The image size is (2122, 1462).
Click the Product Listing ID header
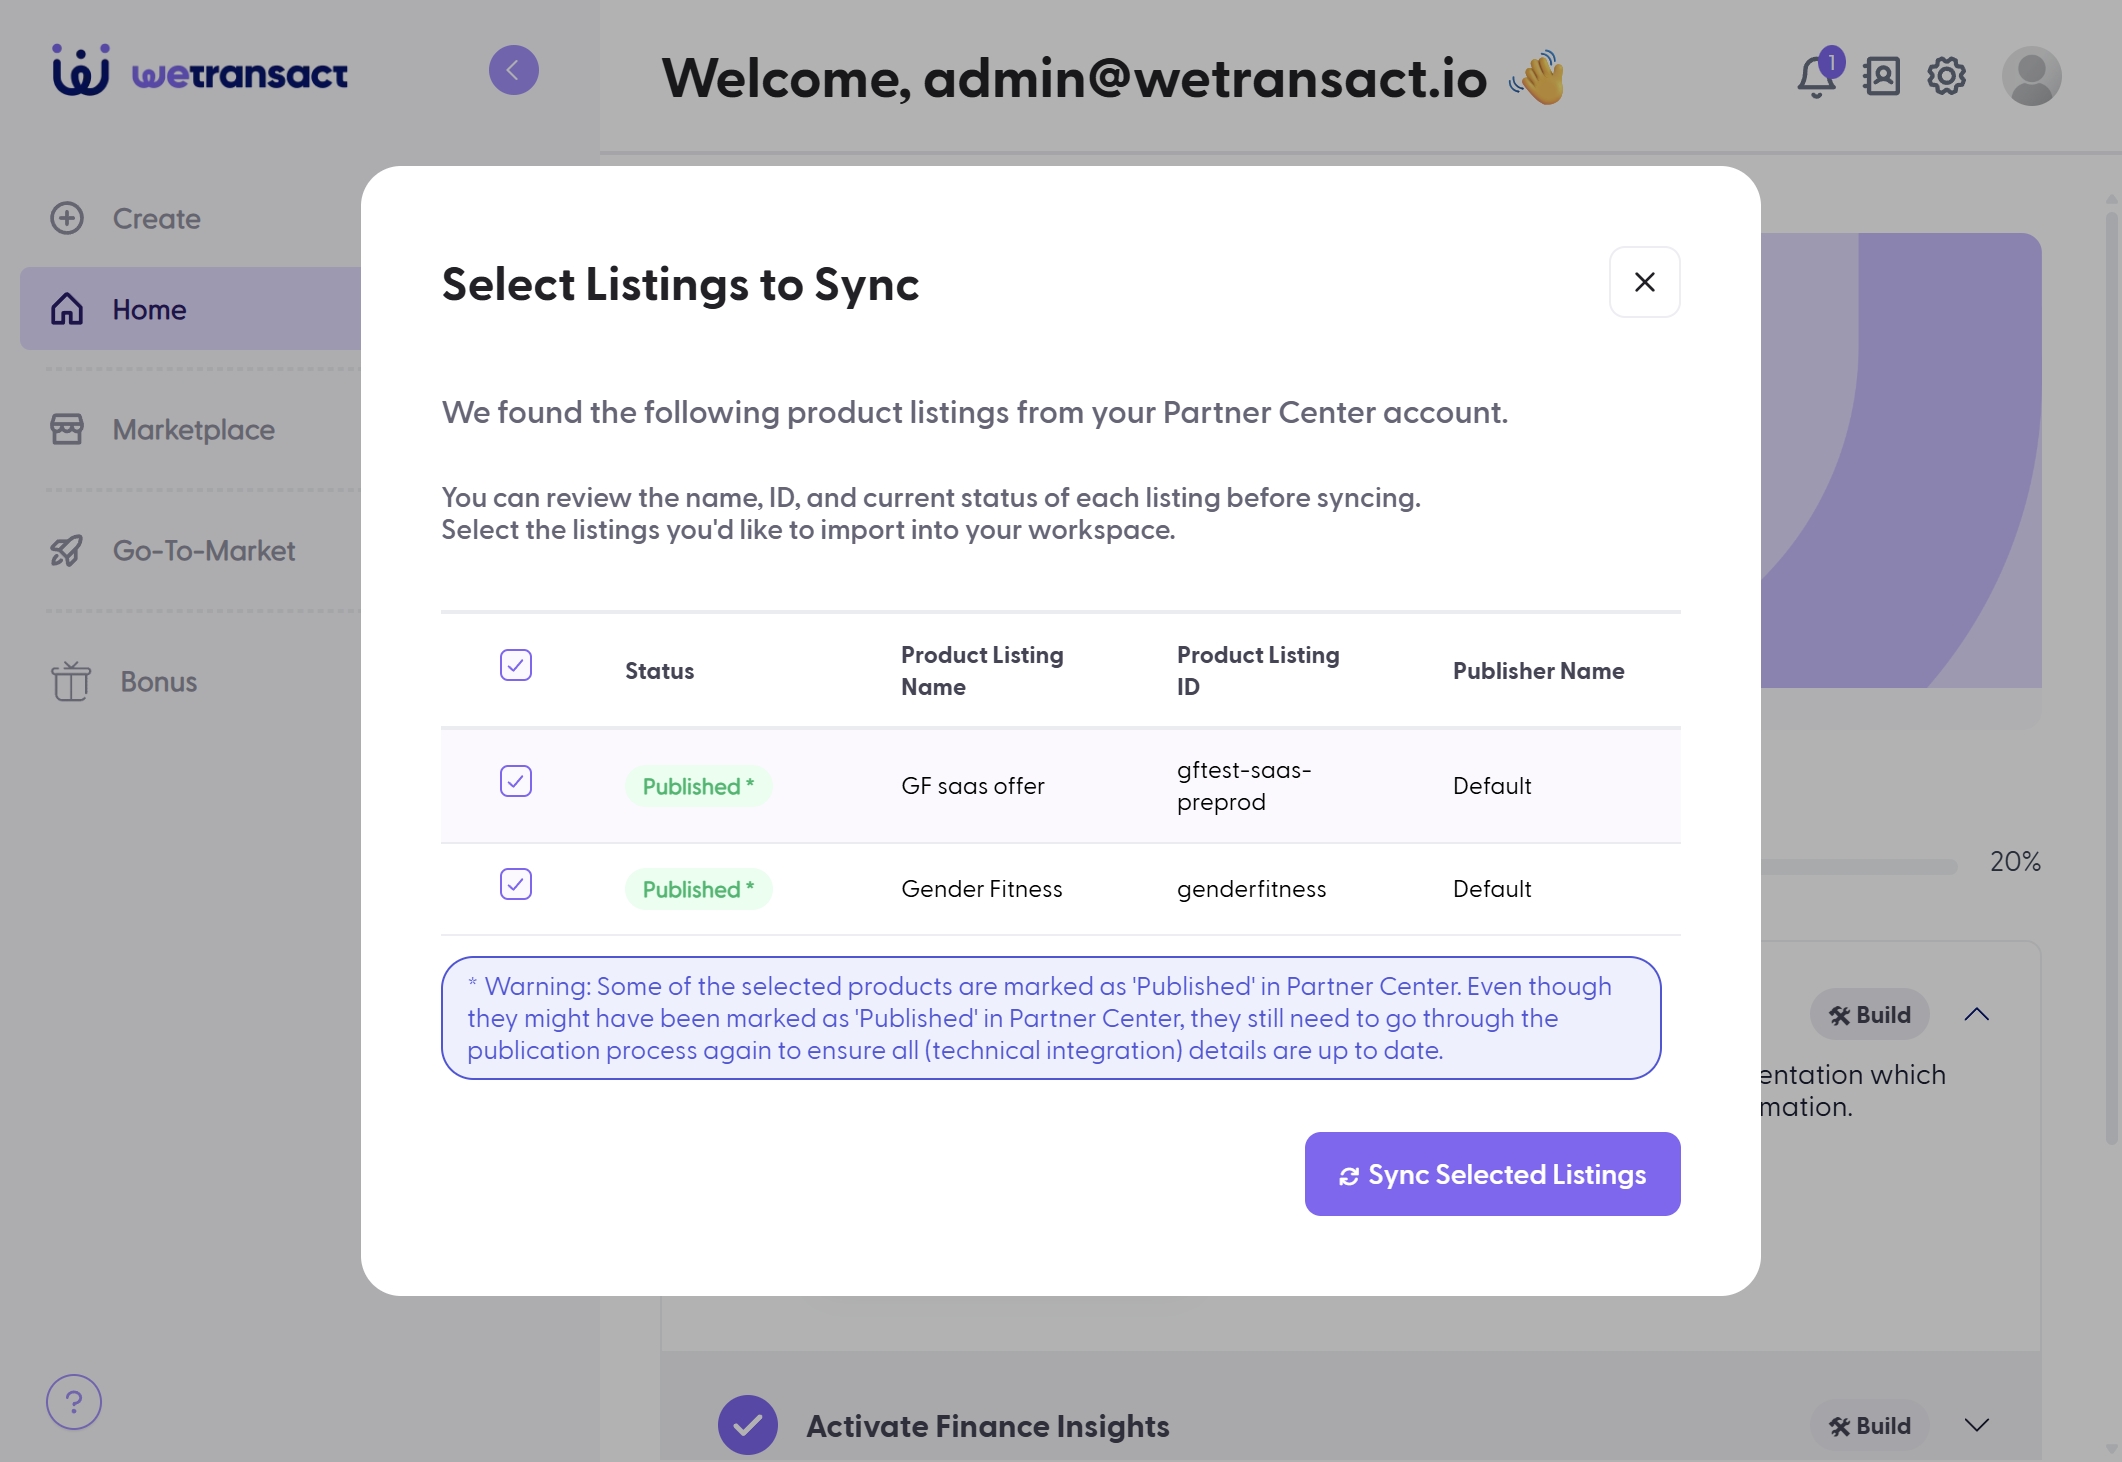point(1258,671)
